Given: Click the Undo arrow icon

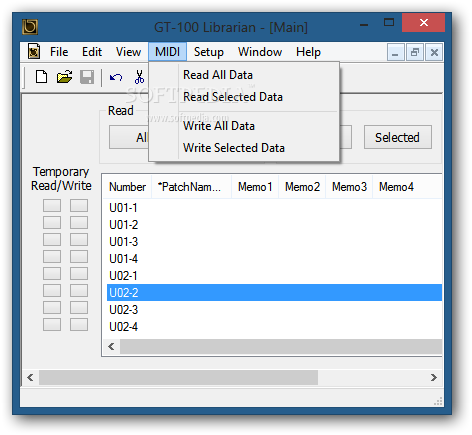Looking at the screenshot, I should coord(116,77).
